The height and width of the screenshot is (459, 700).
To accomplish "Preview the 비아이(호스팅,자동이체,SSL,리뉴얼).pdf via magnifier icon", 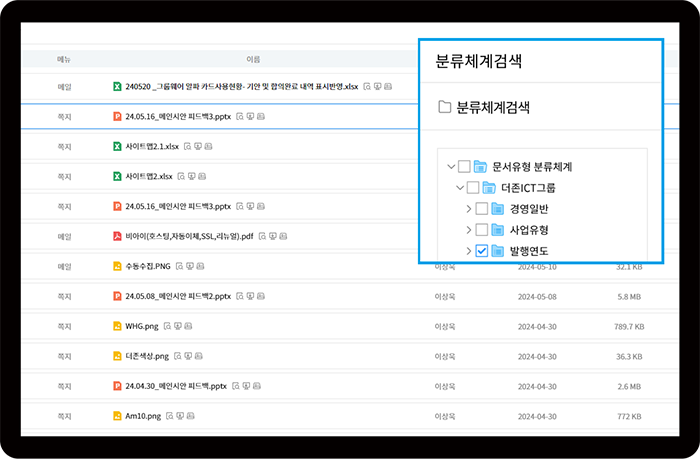I will pyautogui.click(x=262, y=236).
